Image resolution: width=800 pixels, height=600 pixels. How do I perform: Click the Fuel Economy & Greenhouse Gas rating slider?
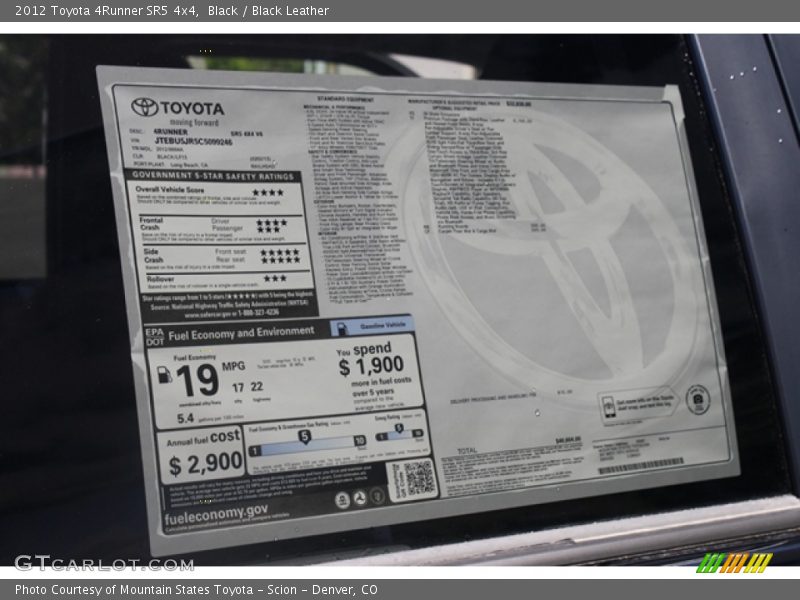point(306,442)
